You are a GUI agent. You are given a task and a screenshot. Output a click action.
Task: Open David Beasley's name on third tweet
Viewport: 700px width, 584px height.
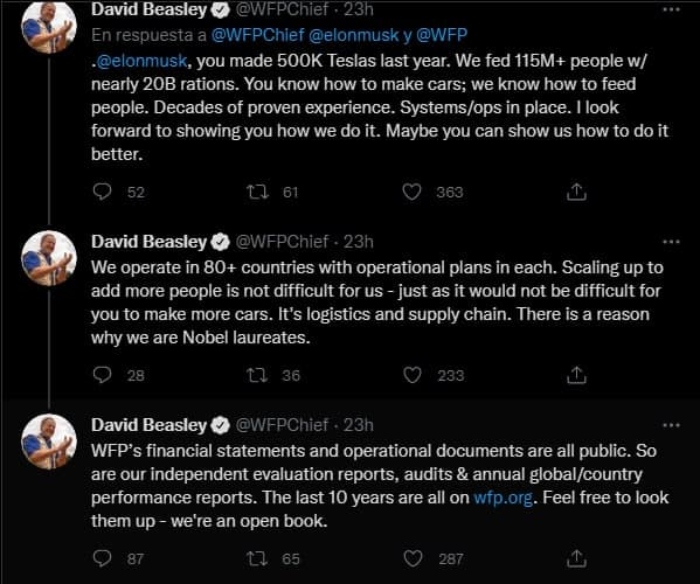[x=149, y=425]
